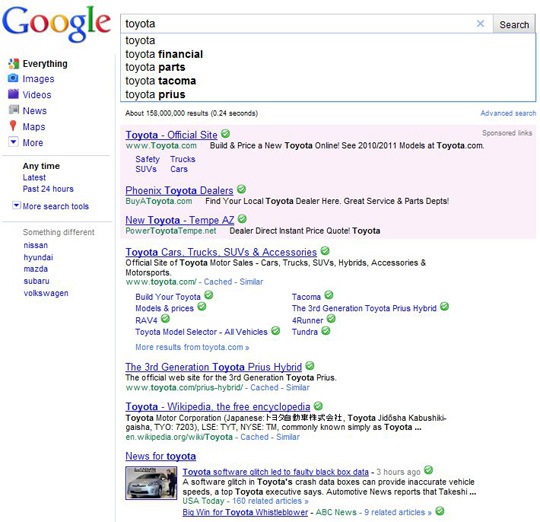Open the More search tools link
This screenshot has width=540, height=522.
coord(56,206)
